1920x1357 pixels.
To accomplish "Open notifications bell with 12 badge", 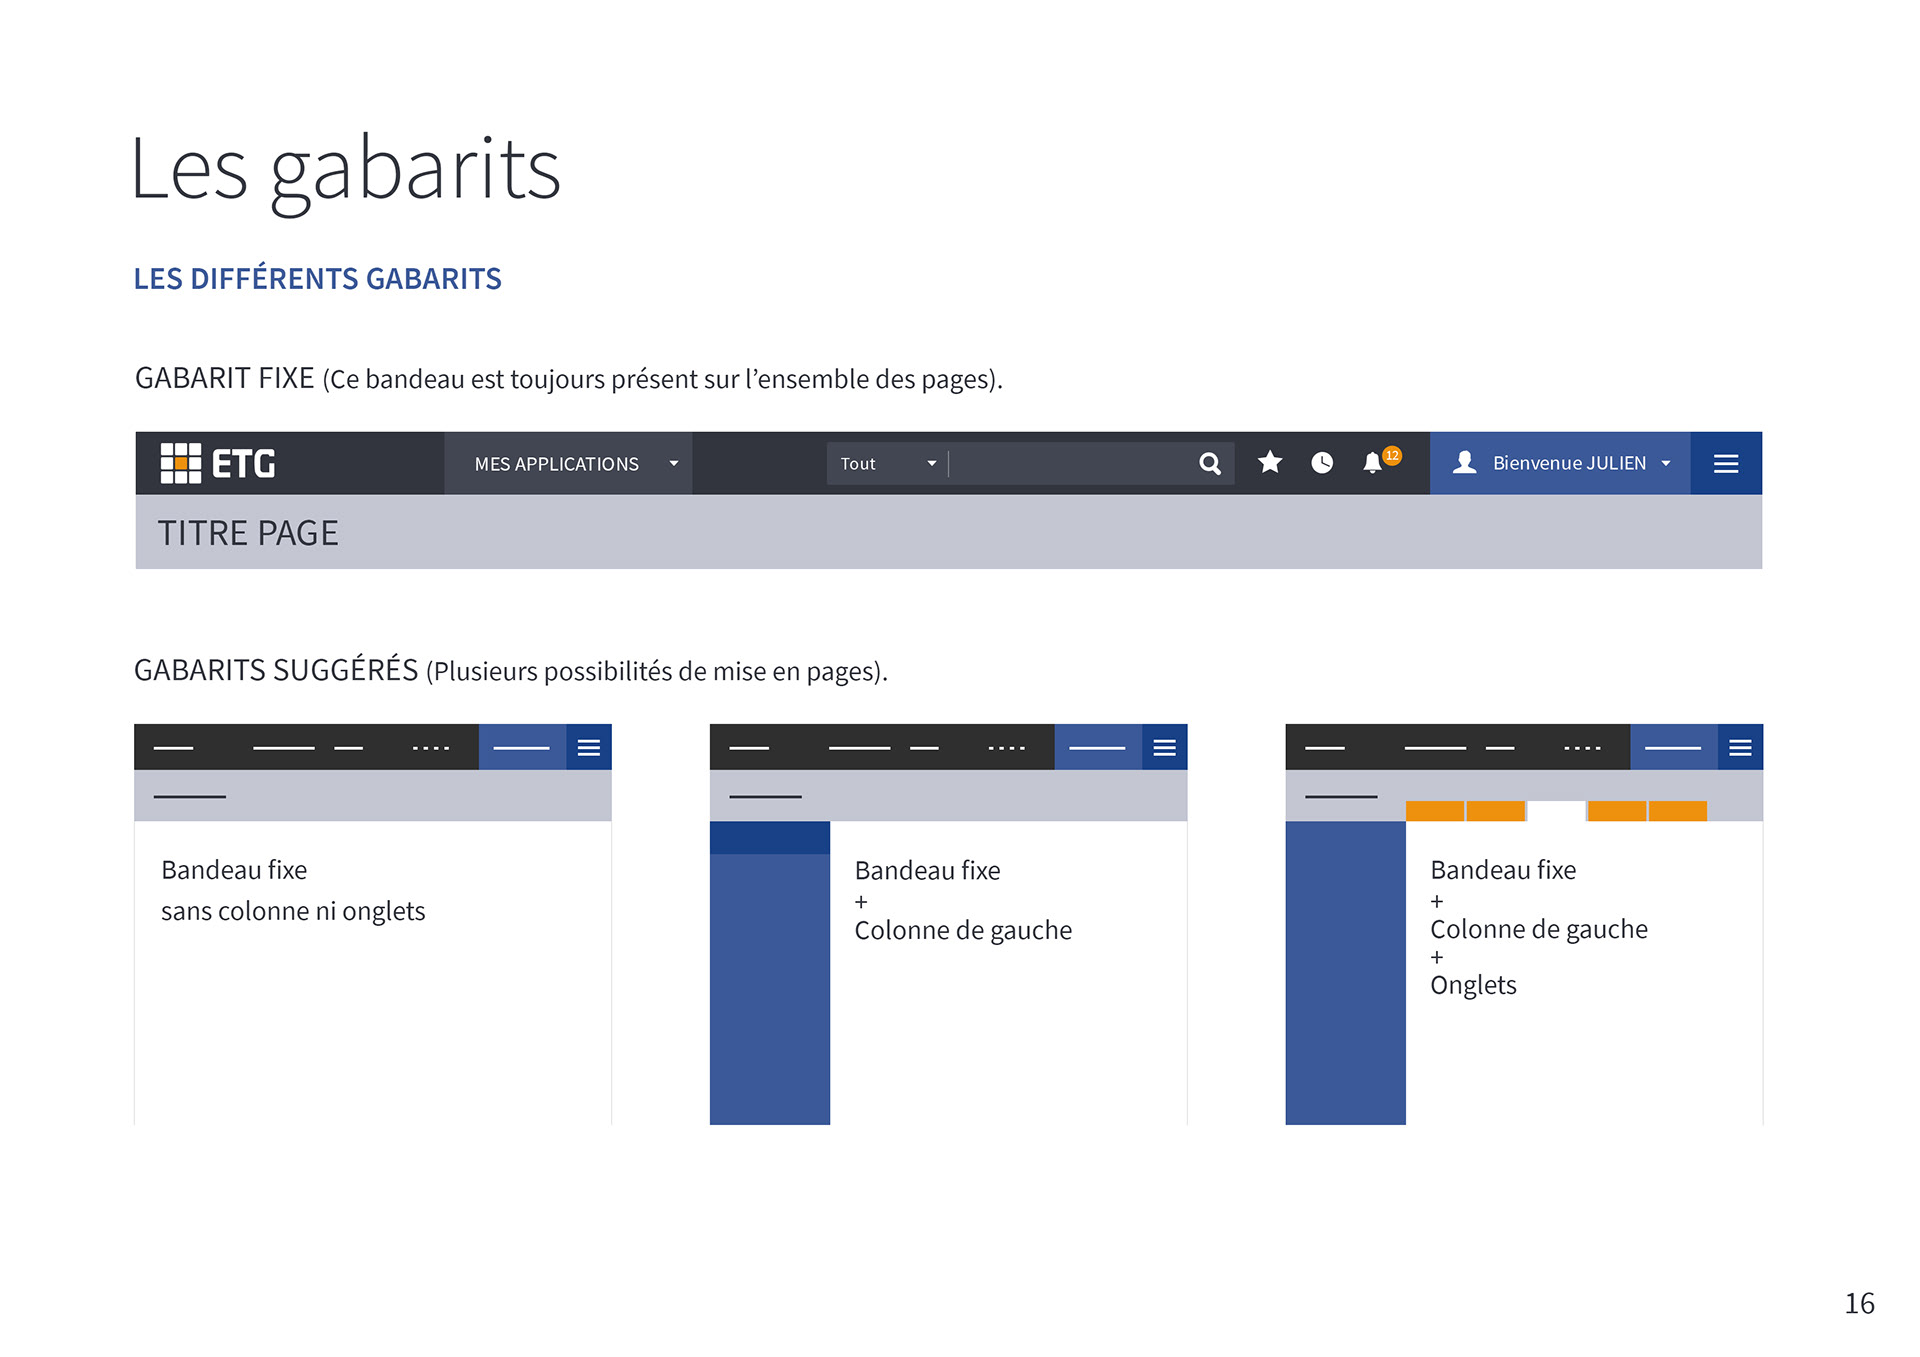I will tap(1373, 462).
